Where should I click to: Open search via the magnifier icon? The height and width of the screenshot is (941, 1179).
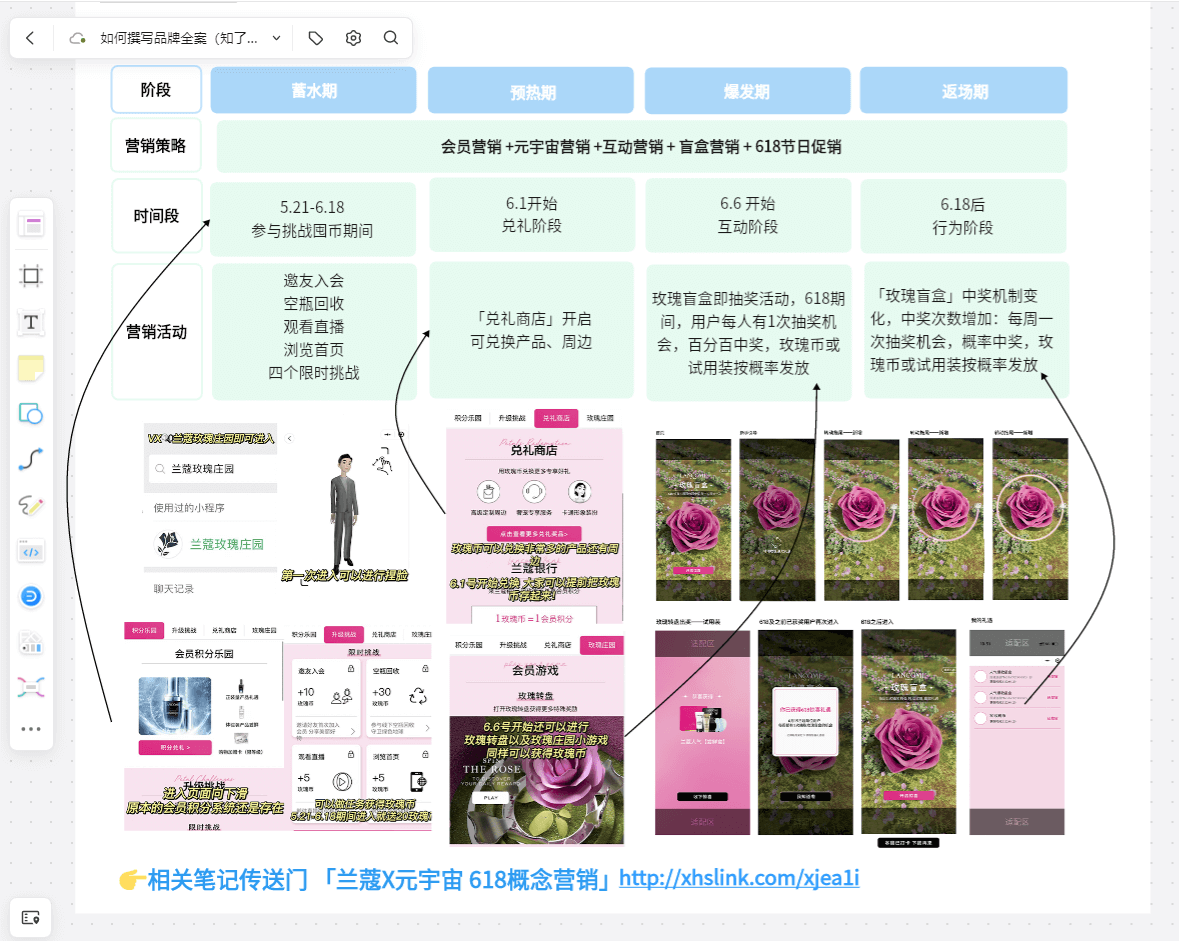coord(391,37)
